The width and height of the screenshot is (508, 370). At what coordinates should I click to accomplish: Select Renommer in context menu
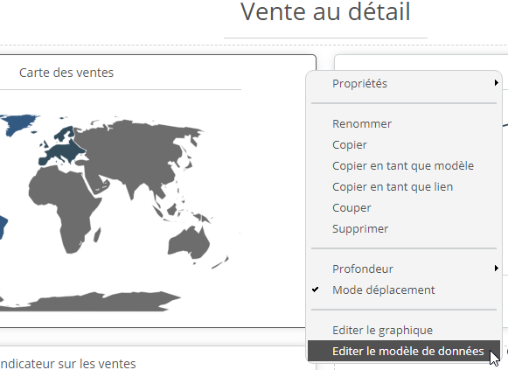click(362, 124)
